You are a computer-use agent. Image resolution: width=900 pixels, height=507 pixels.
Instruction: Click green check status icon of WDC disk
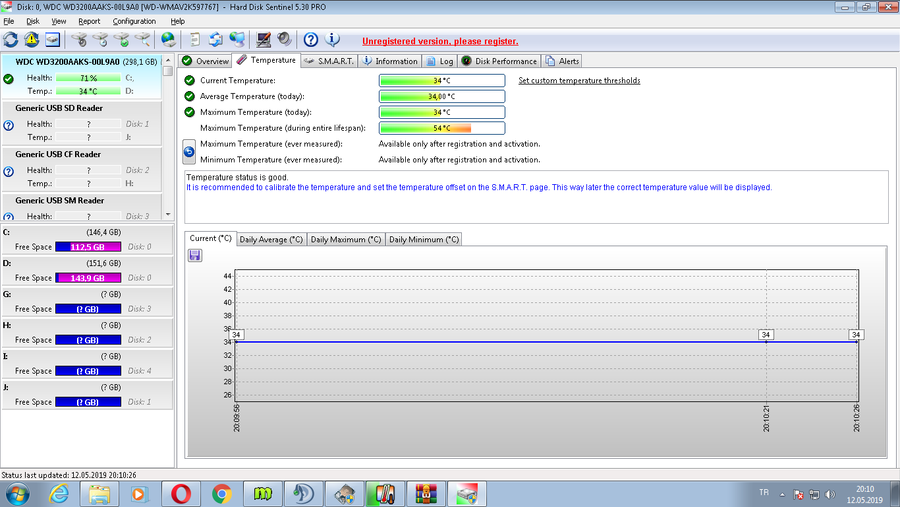9,79
